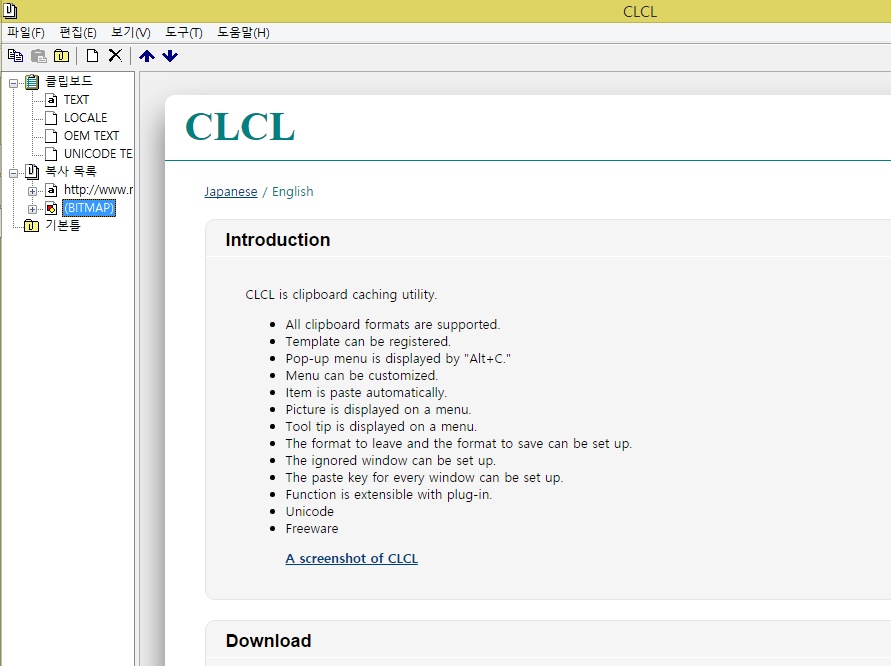
Task: Click the Copy toolbar icon
Action: point(15,56)
